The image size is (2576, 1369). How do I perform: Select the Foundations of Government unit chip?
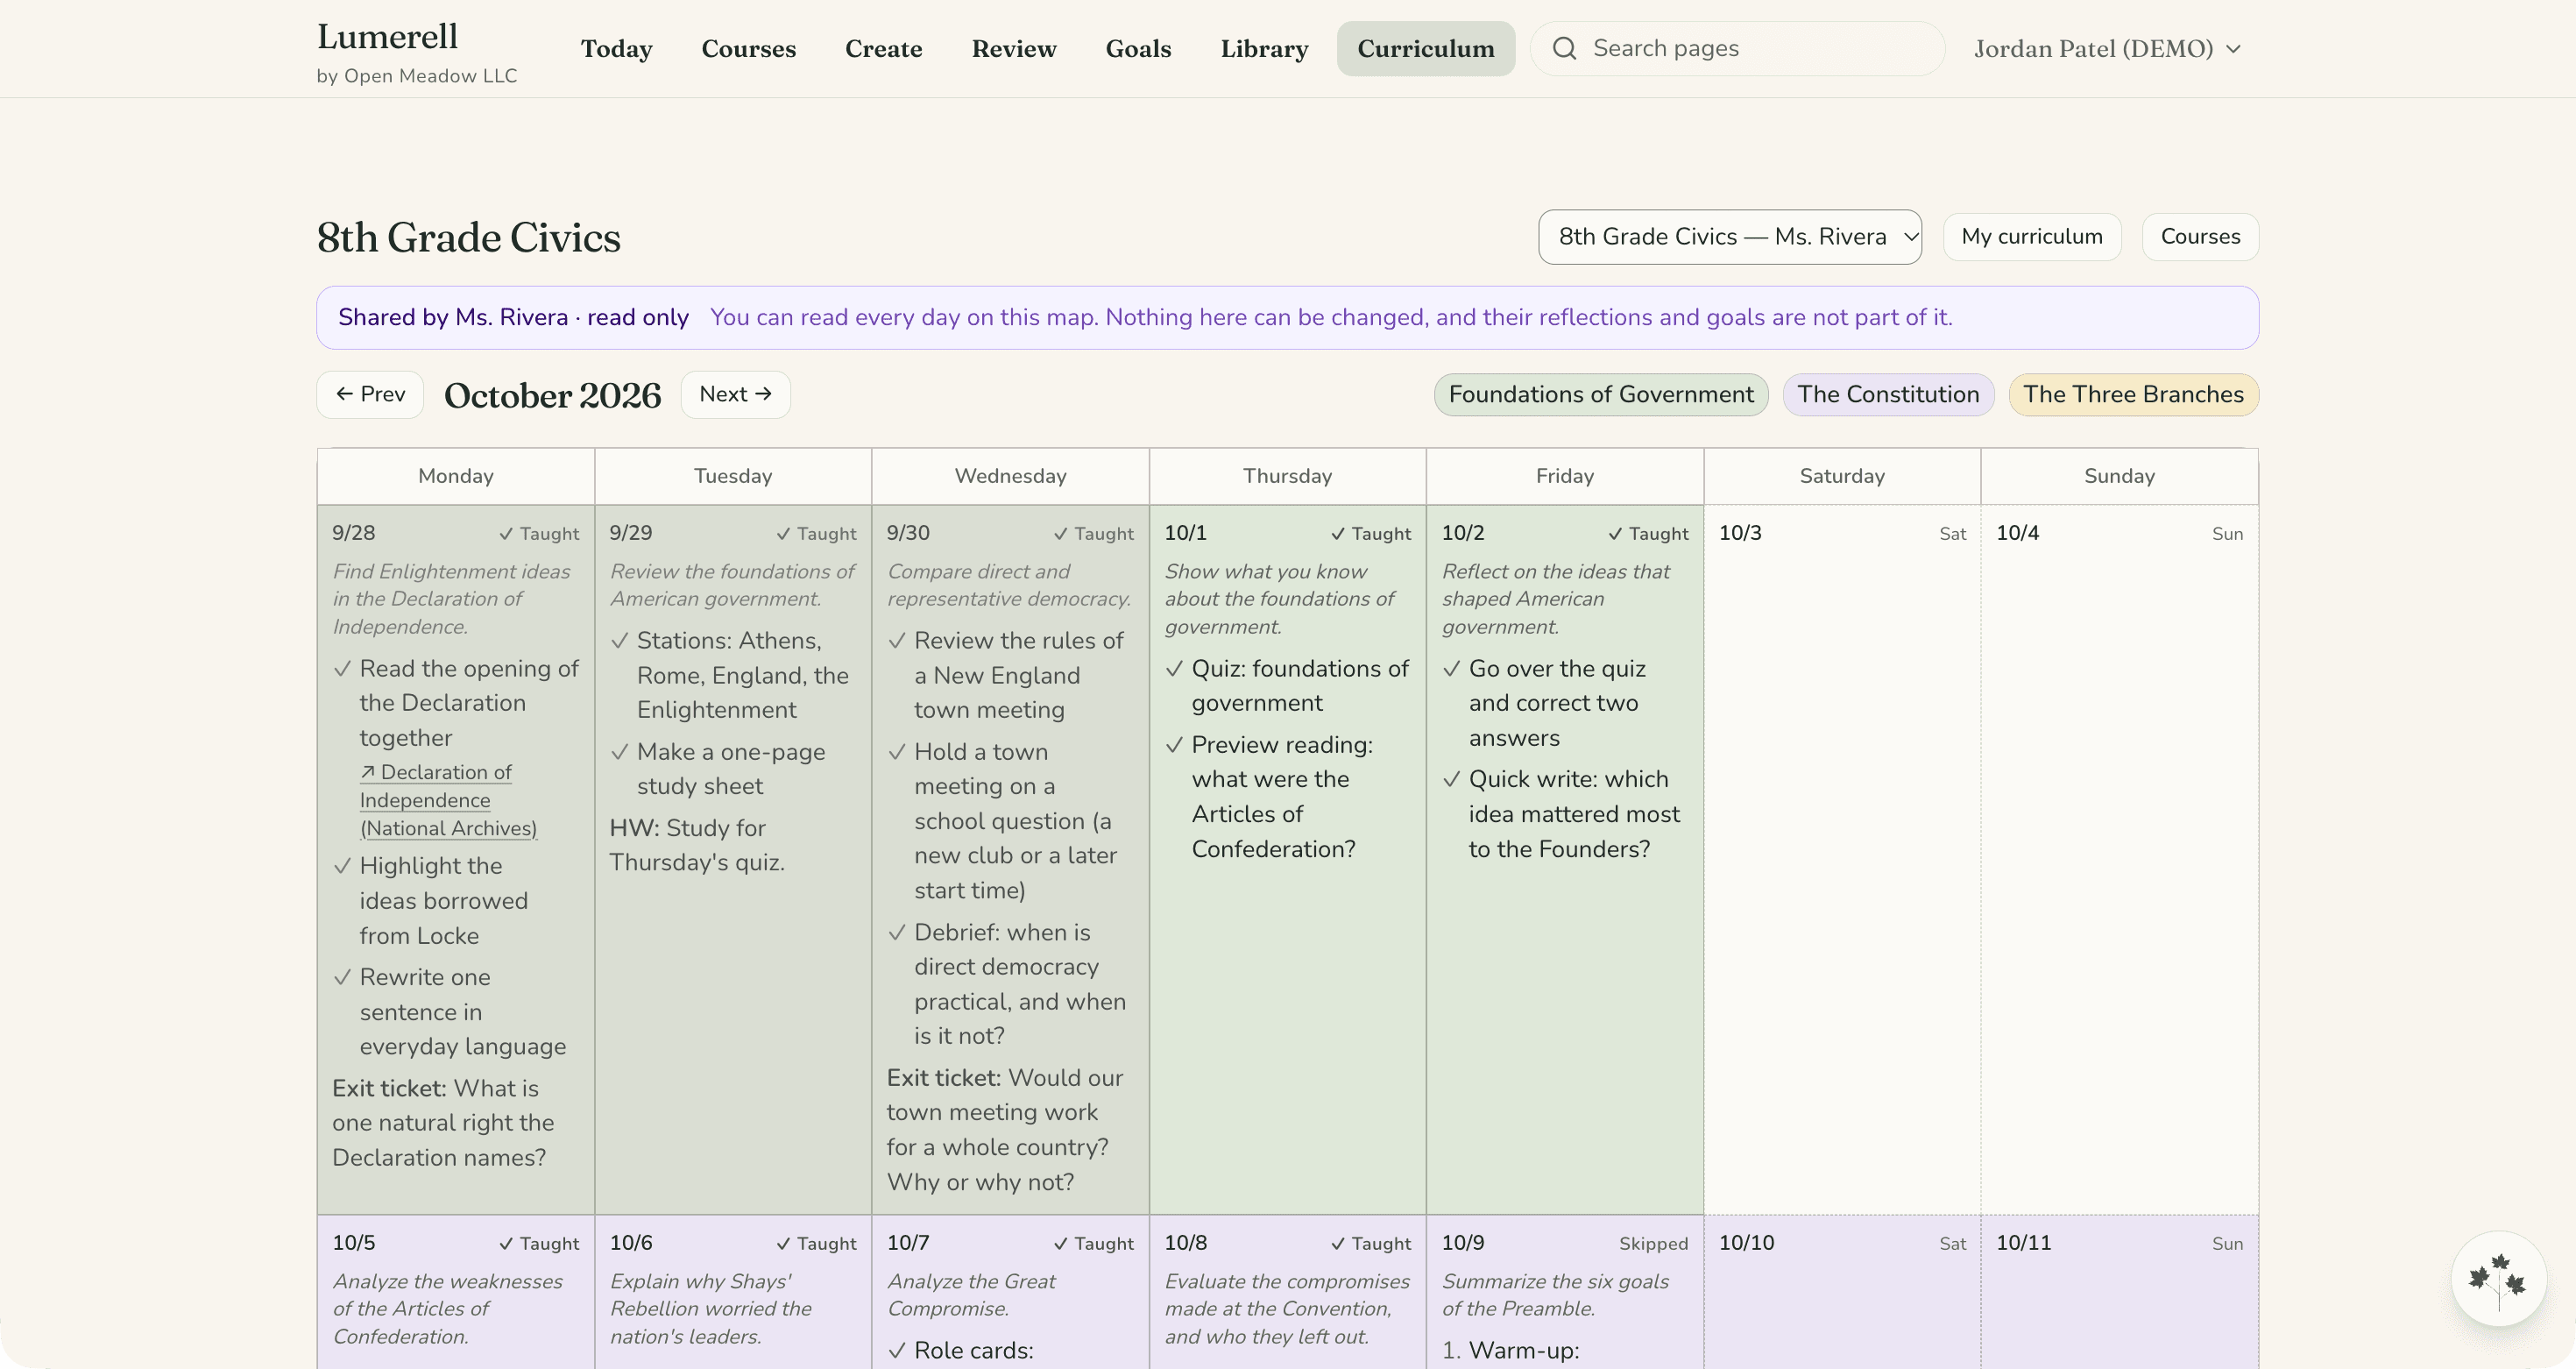1601,394
